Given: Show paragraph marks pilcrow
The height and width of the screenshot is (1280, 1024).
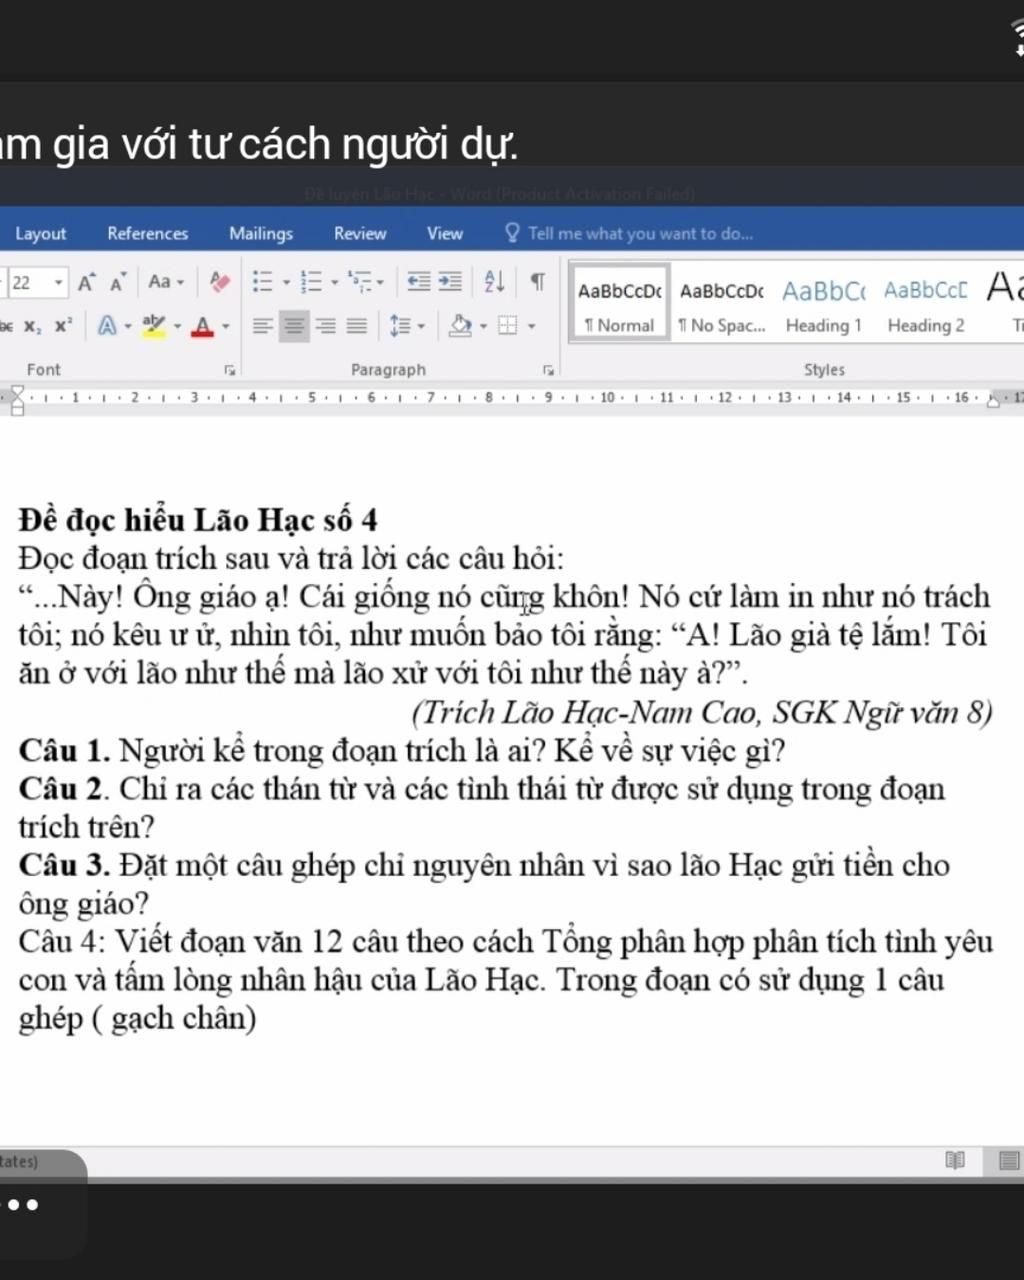Looking at the screenshot, I should click(x=538, y=282).
